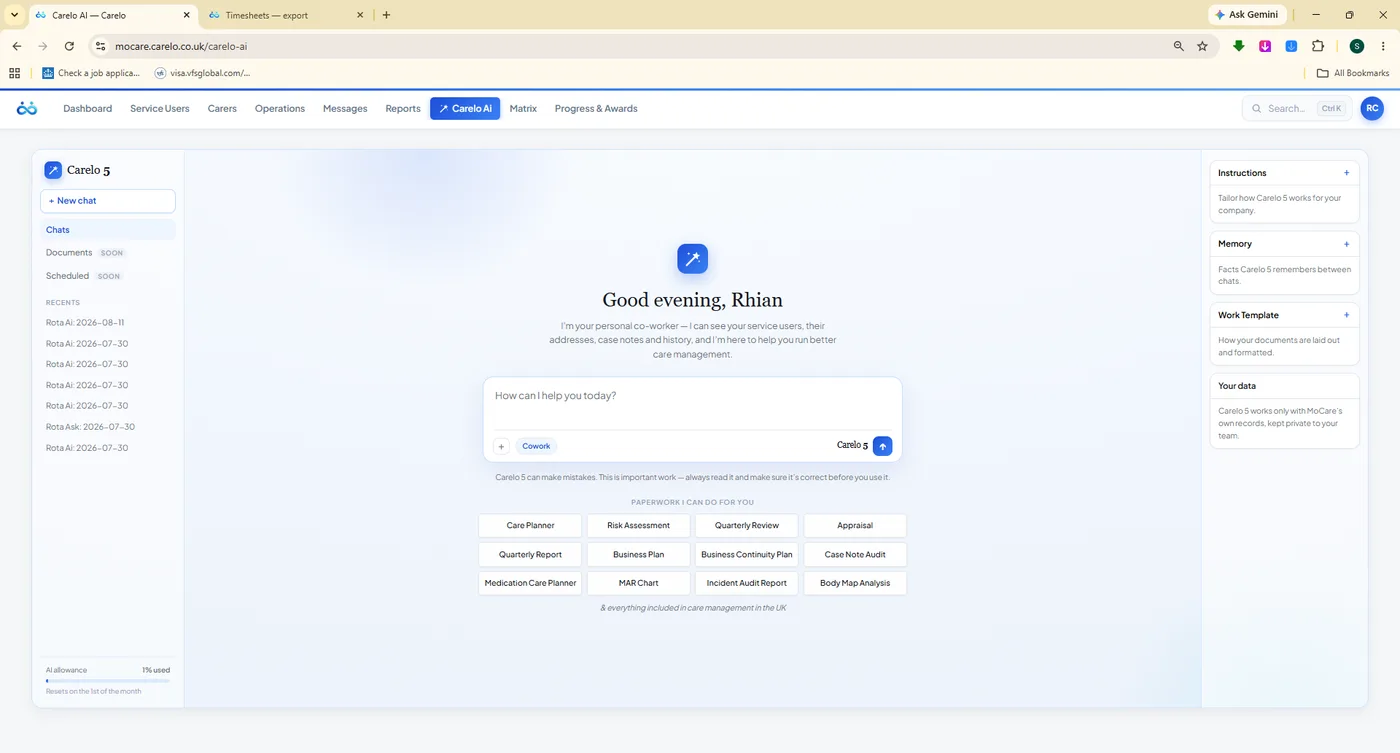Choose Quarterly Review
The height and width of the screenshot is (753, 1400).
747,525
